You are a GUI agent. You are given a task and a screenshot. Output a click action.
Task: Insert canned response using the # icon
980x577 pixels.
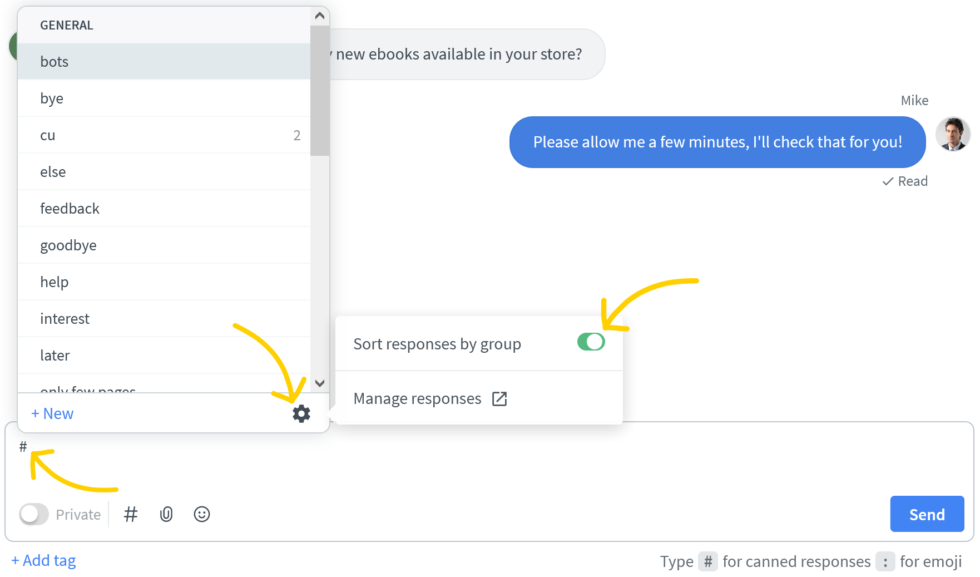click(130, 513)
